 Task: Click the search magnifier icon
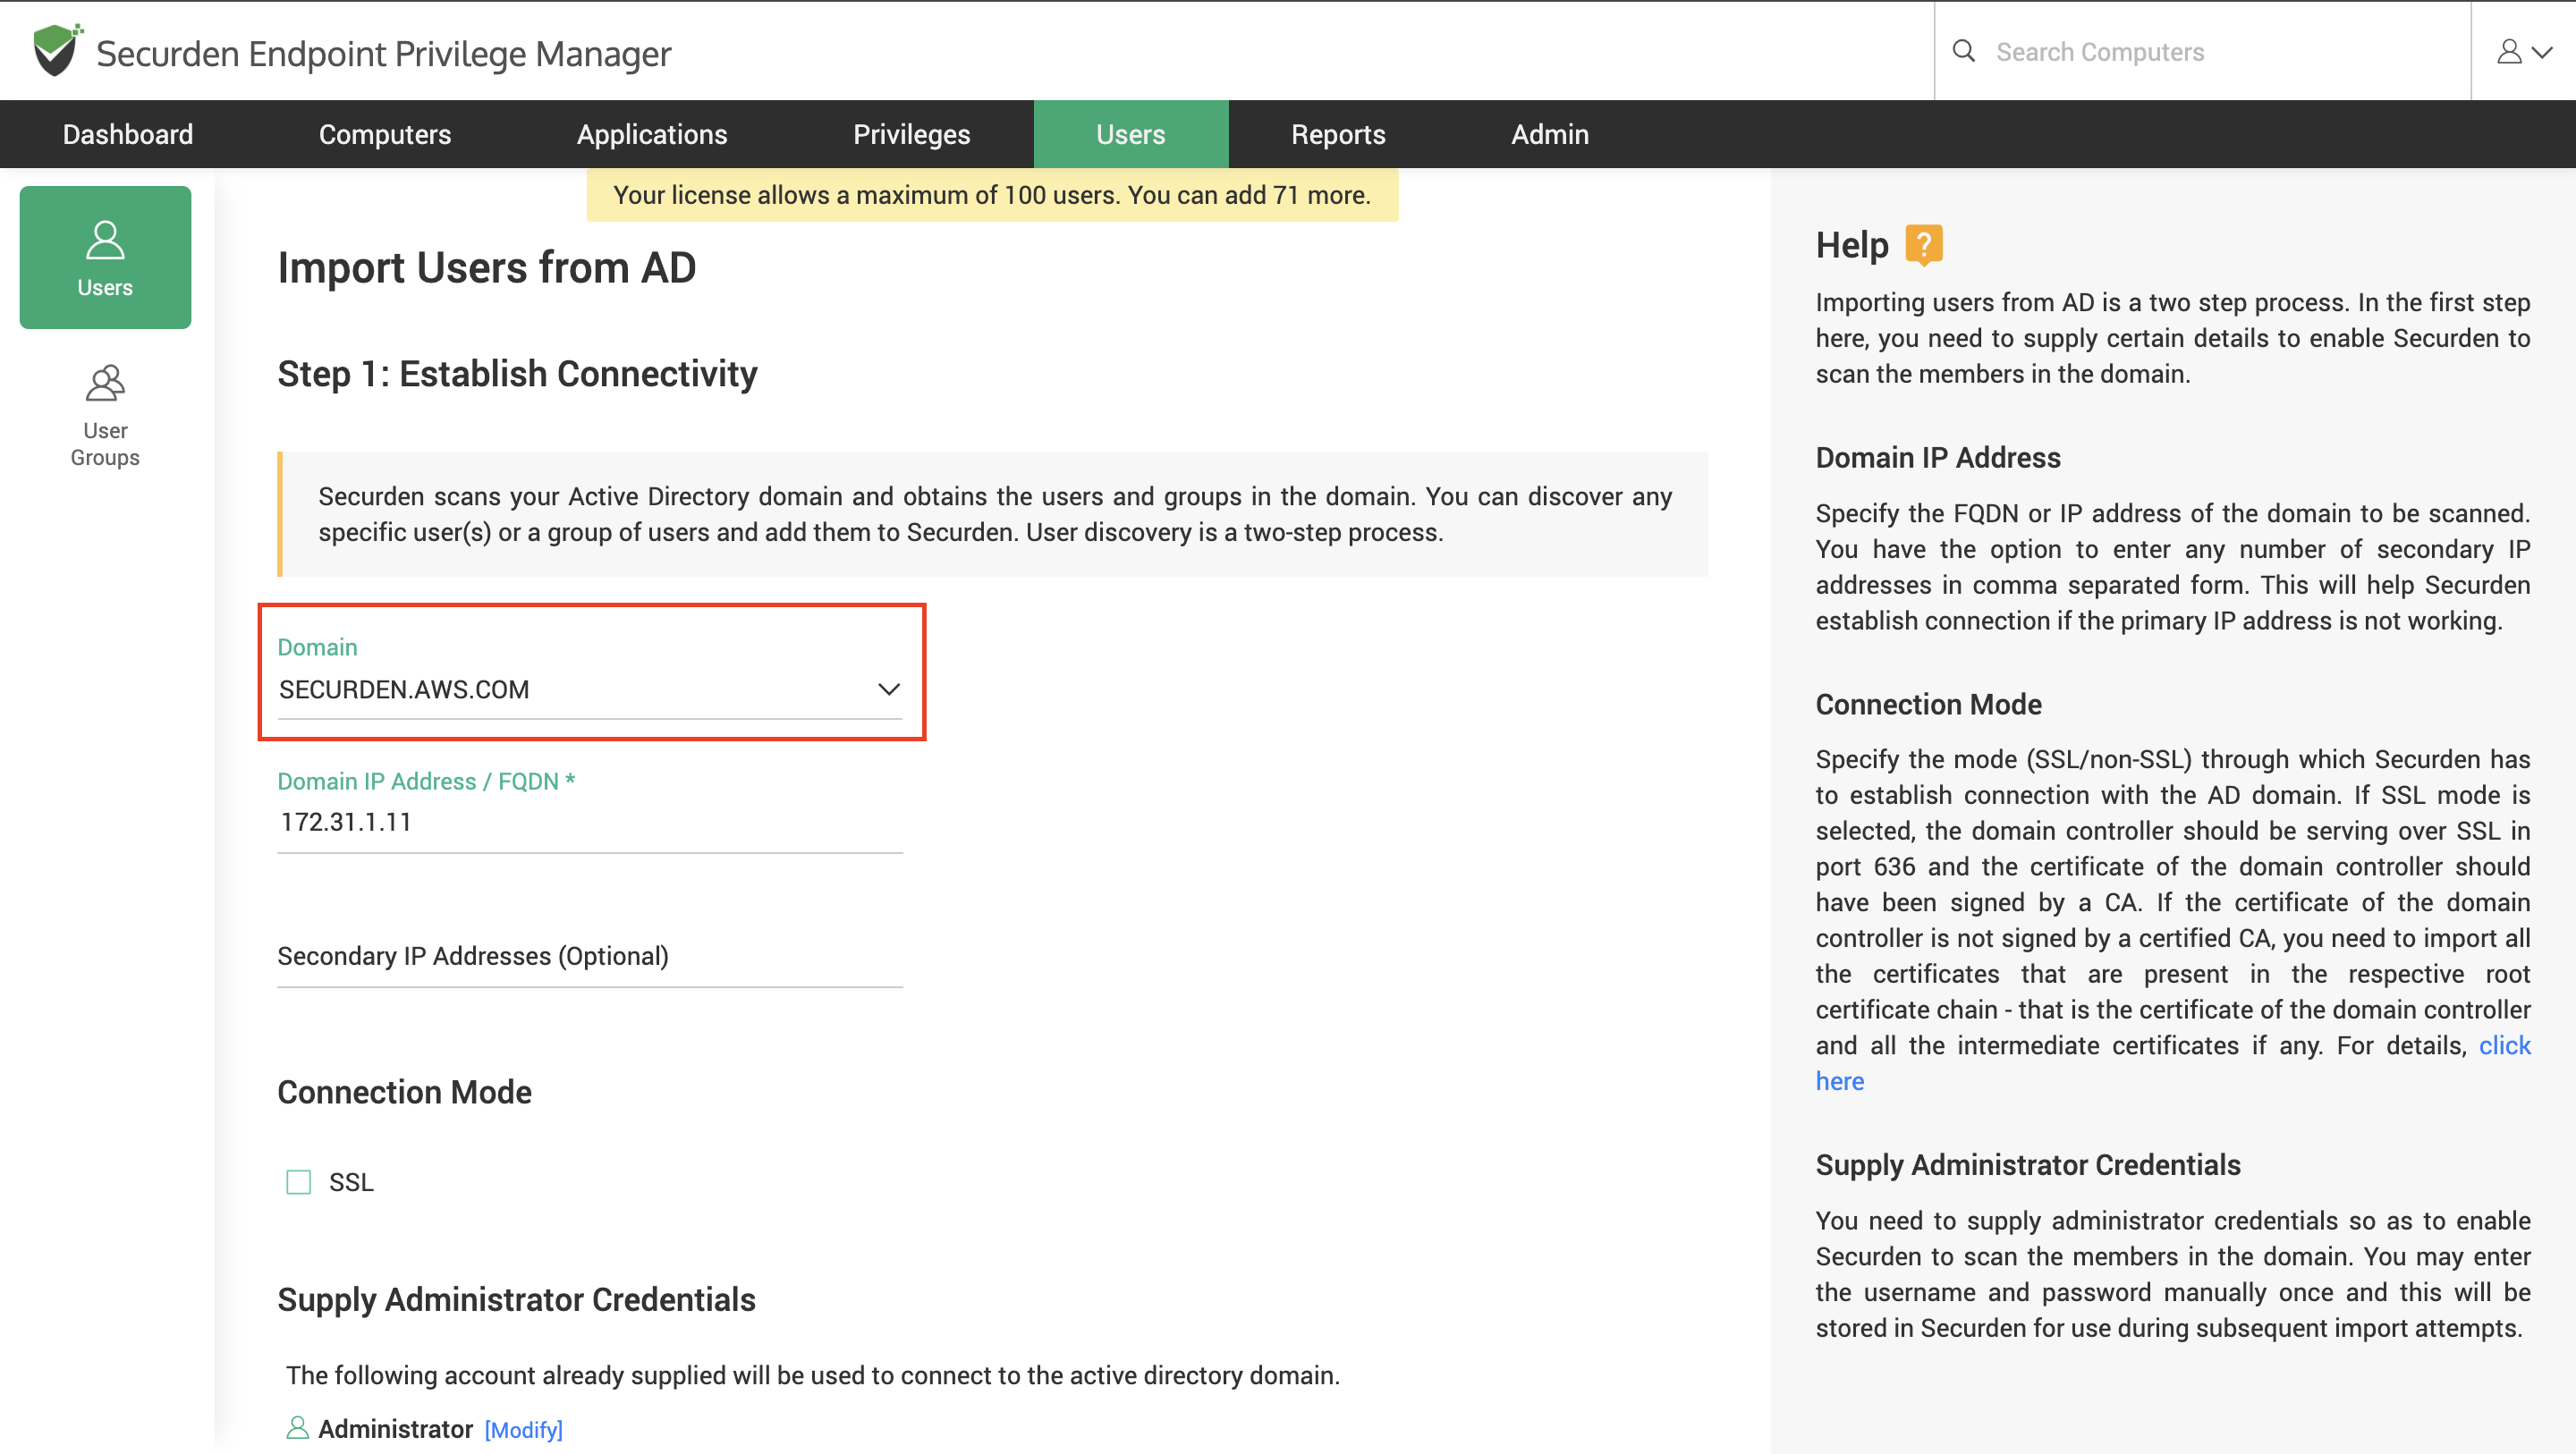(1963, 51)
